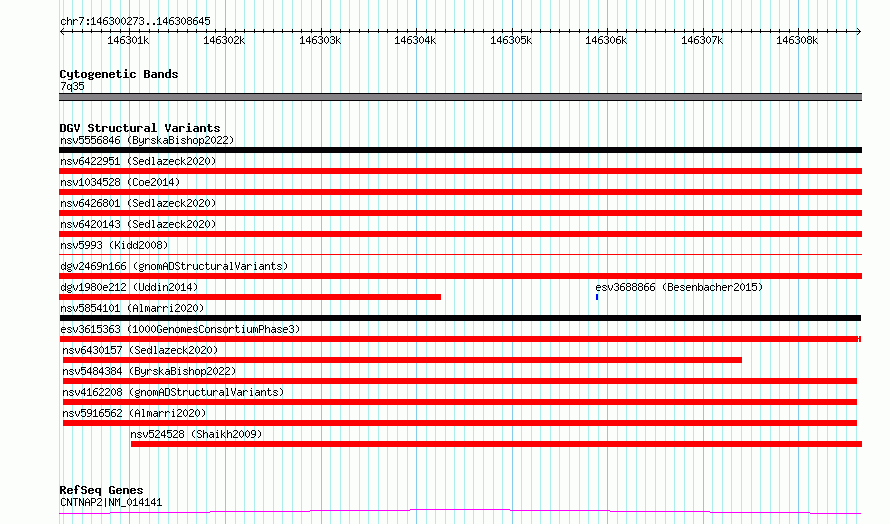
Task: Click the left arrow of the ruler
Action: point(62,31)
